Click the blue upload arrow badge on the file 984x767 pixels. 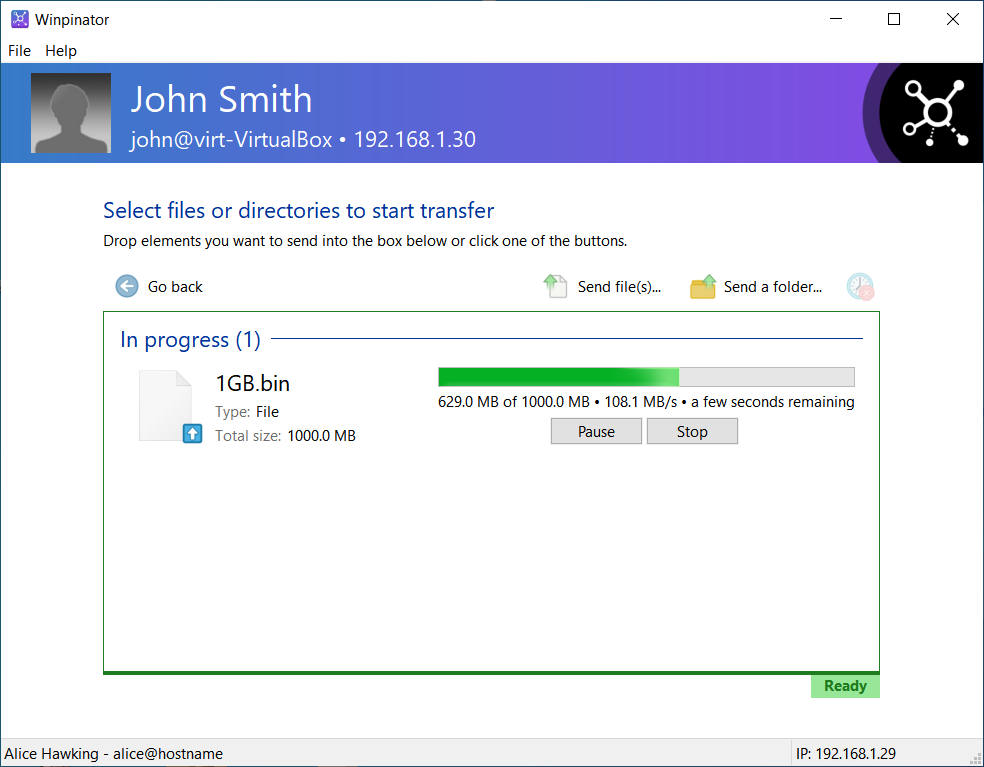[191, 433]
